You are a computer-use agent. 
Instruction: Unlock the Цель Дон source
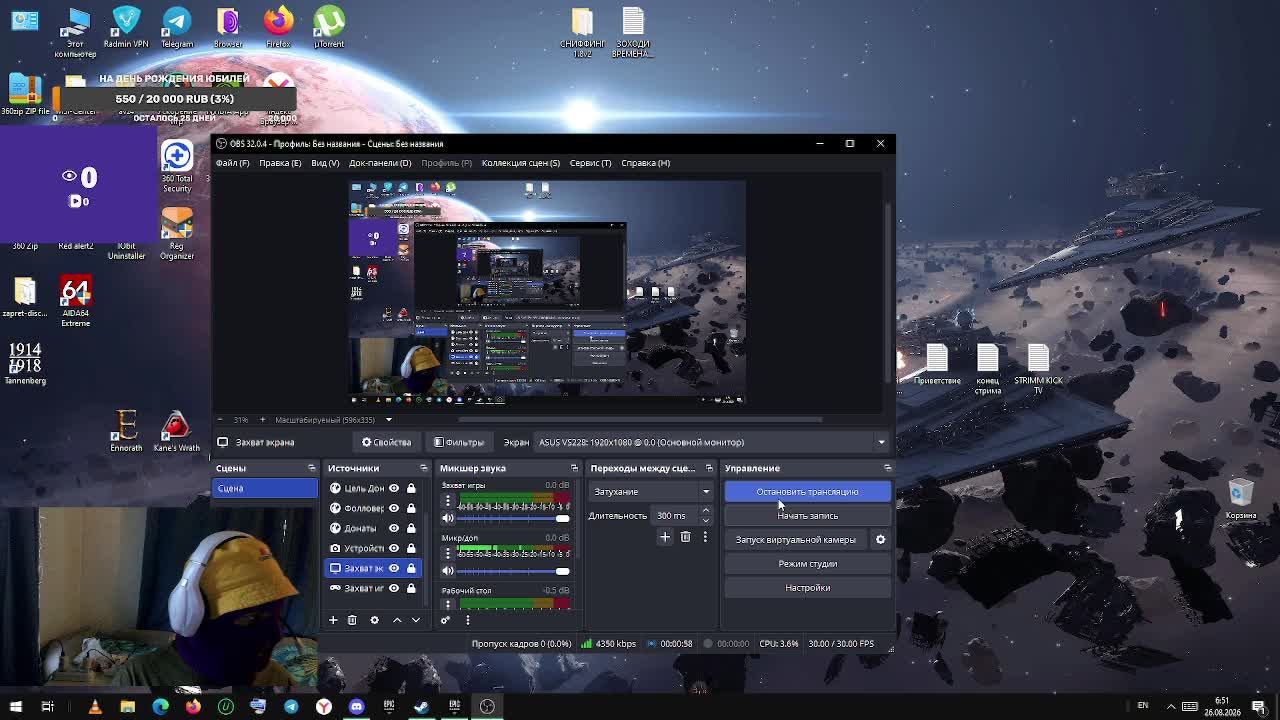tap(411, 488)
